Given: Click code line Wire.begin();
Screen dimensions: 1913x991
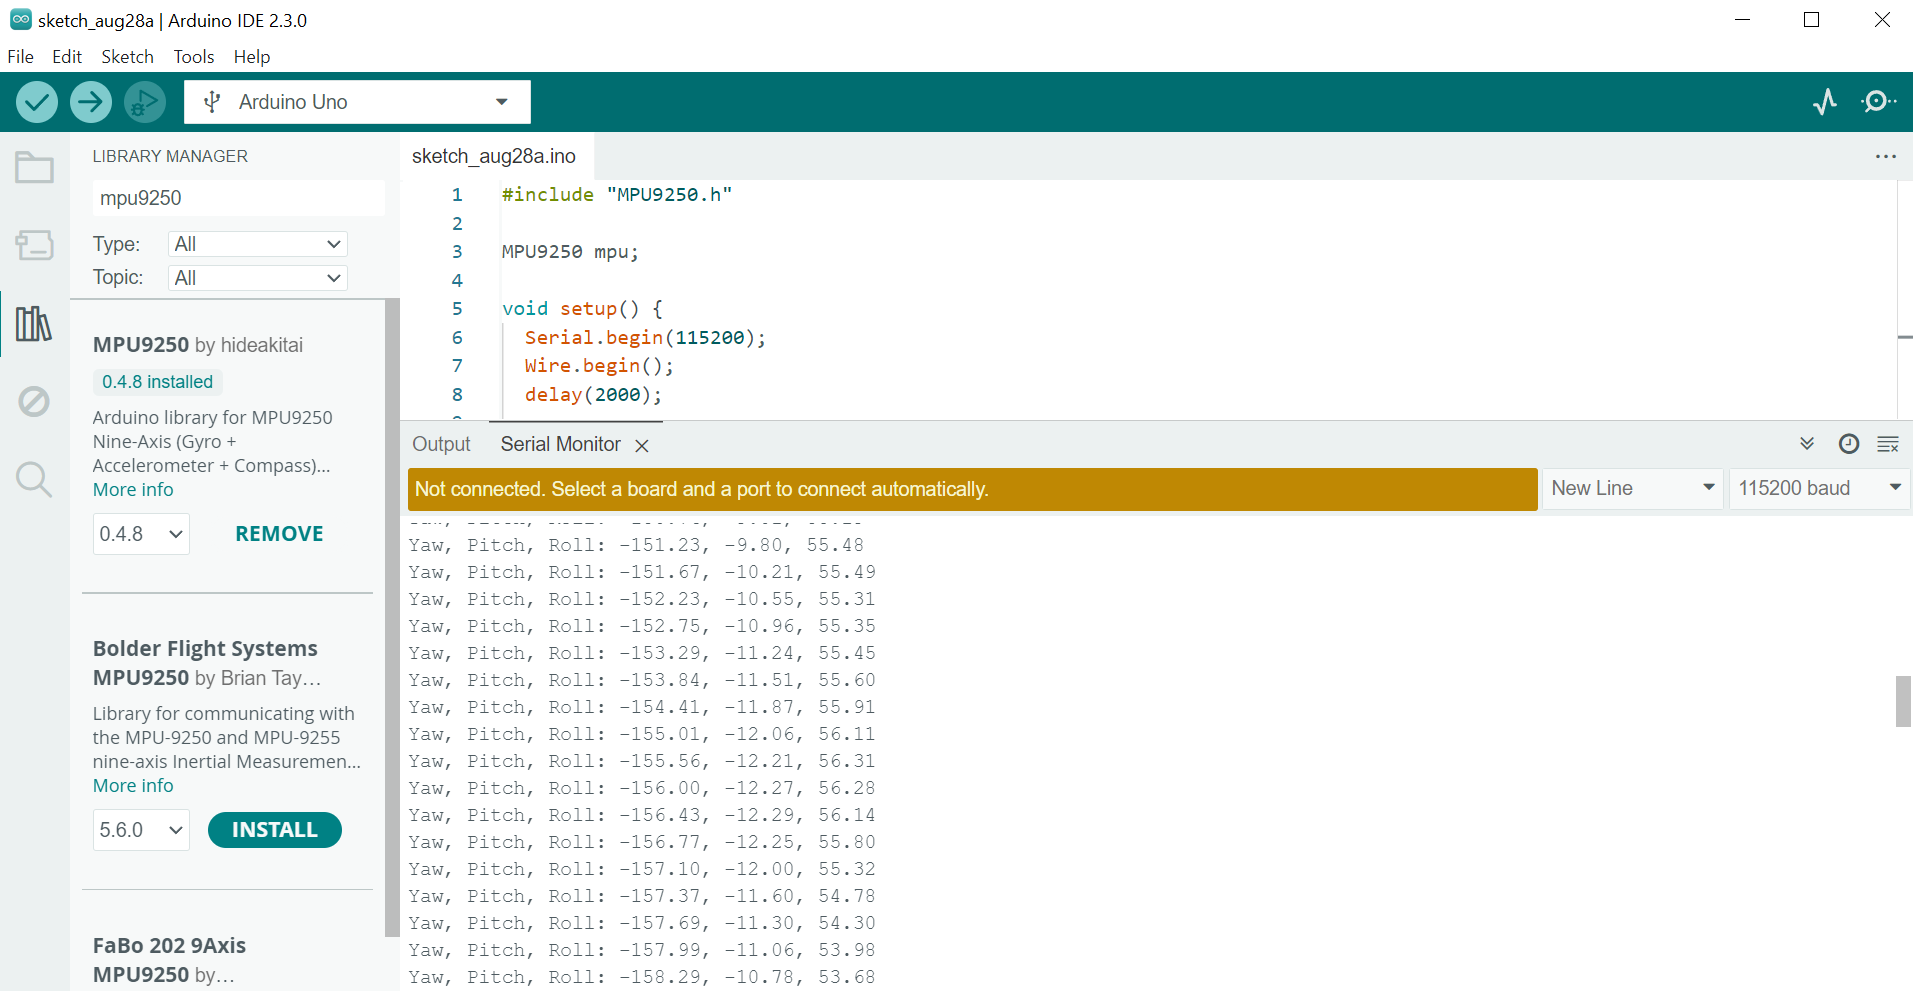Looking at the screenshot, I should [x=599, y=366].
